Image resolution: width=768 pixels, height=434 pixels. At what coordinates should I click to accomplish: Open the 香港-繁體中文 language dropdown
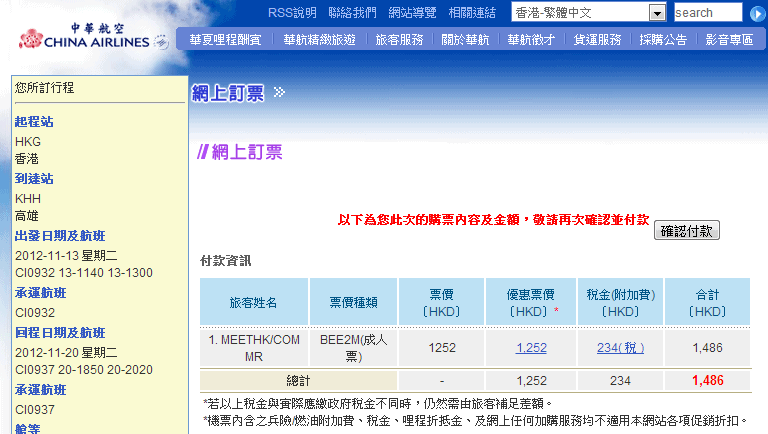pyautogui.click(x=657, y=13)
